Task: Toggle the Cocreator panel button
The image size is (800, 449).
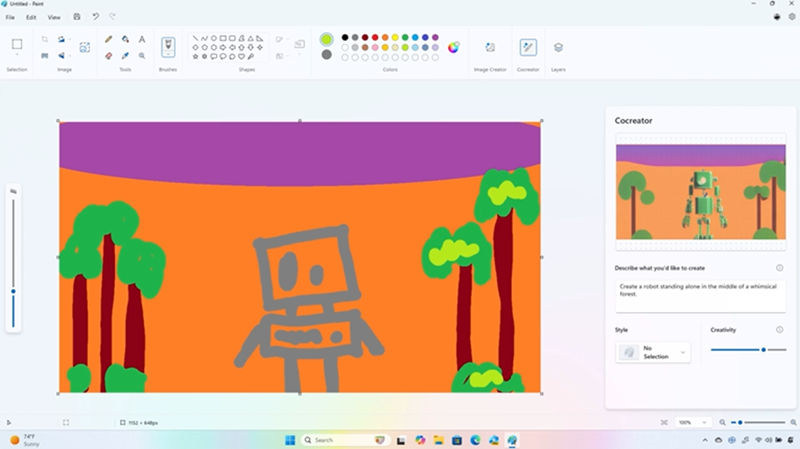Action: coord(528,47)
